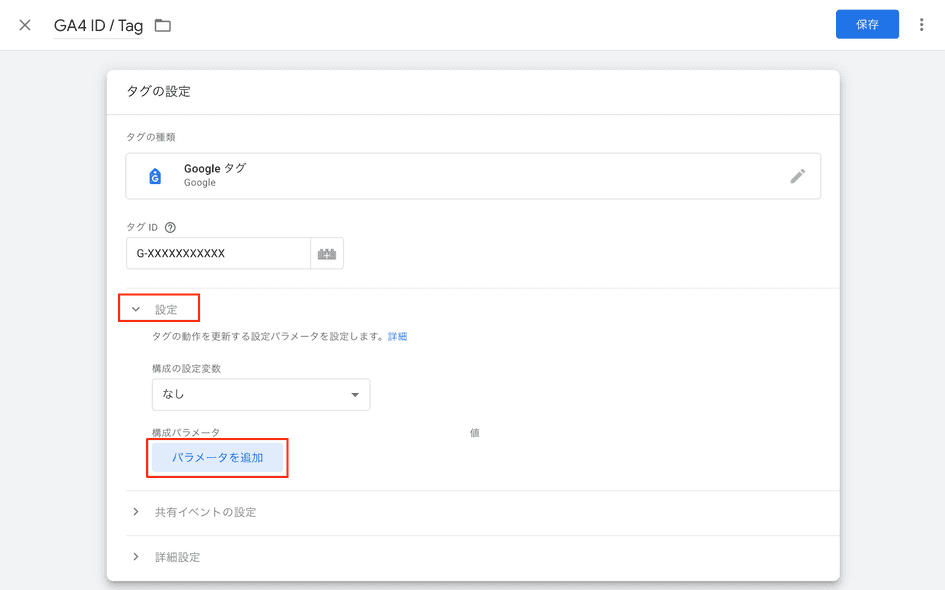Click the chevron beside 共有イベントの設定
Viewport: 945px width, 590px height.
[136, 511]
